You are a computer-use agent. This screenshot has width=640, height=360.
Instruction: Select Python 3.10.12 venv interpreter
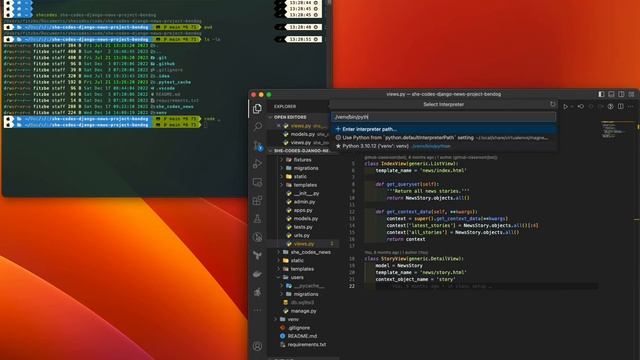click(444, 146)
